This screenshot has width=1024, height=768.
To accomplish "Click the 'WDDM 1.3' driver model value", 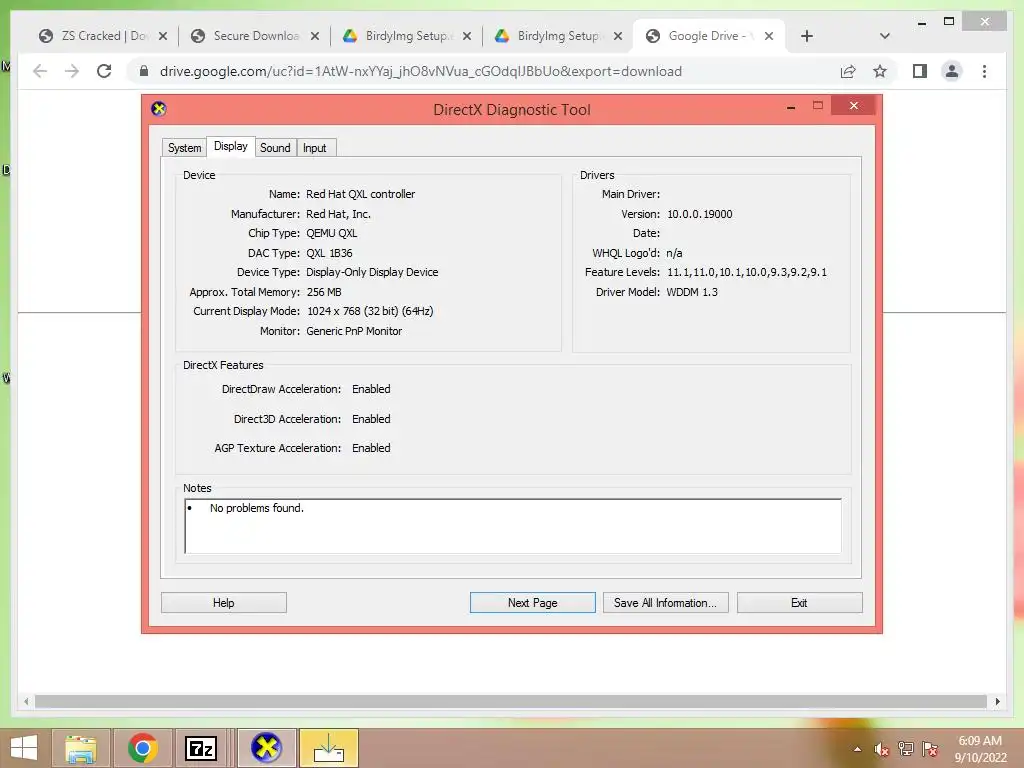I will tap(692, 292).
